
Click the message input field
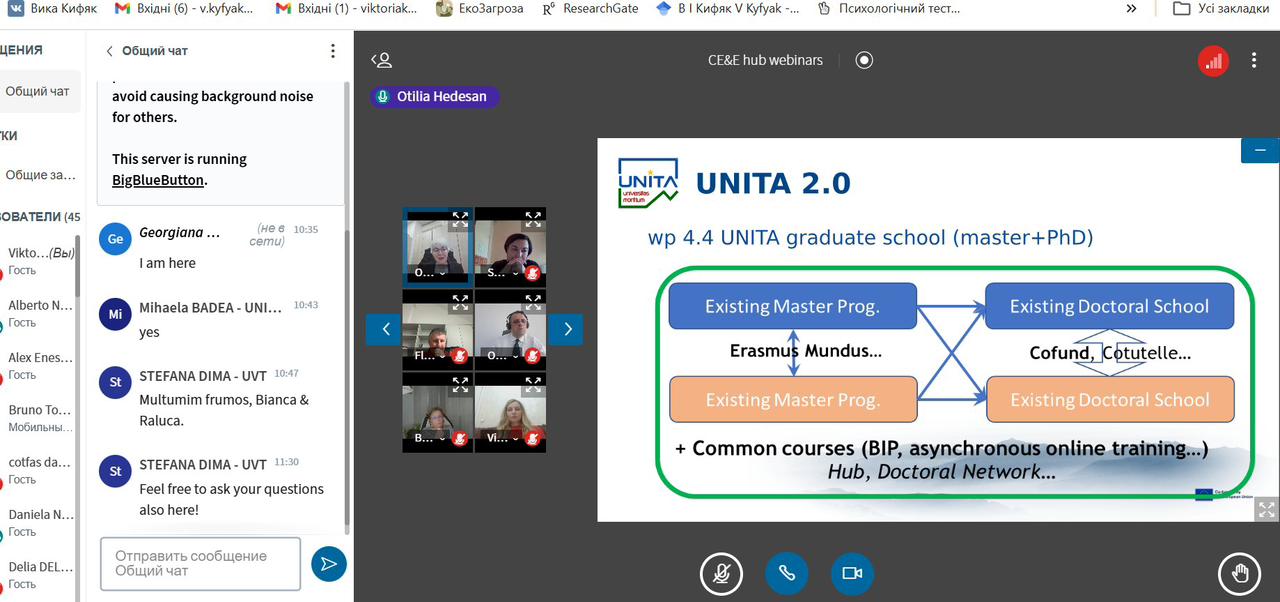click(x=201, y=564)
